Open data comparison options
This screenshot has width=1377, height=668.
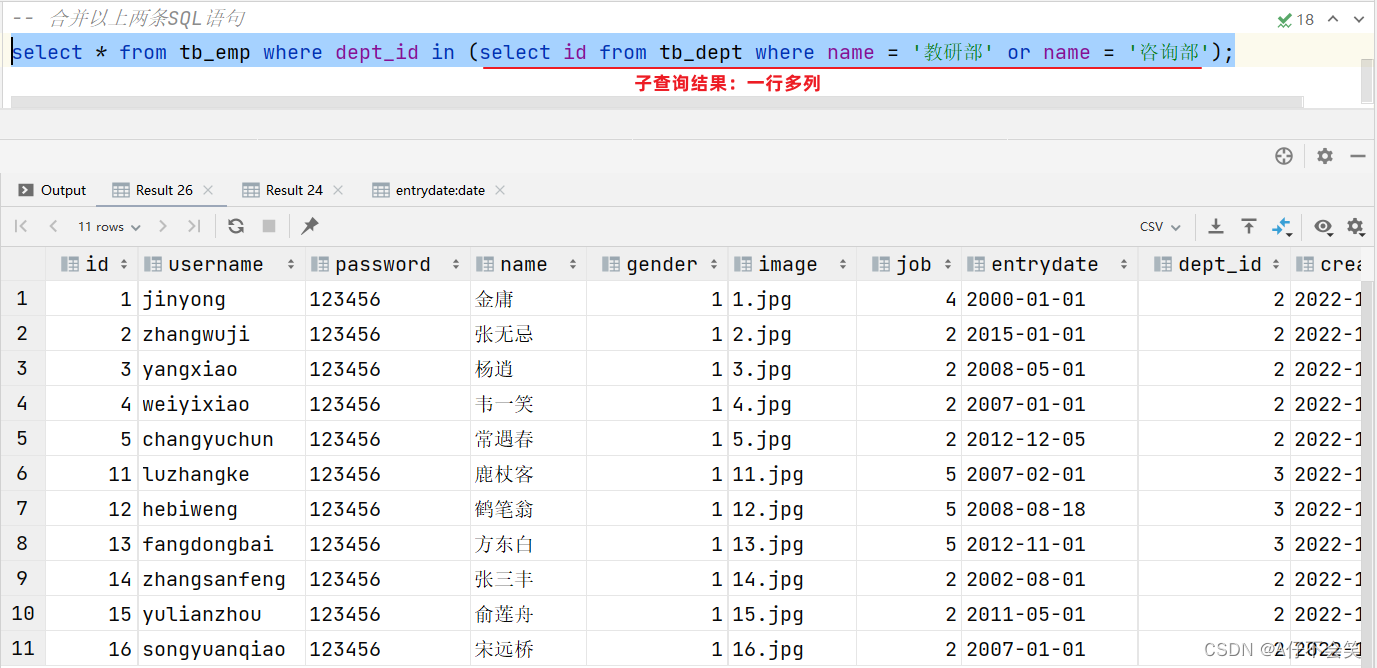pyautogui.click(x=1283, y=226)
